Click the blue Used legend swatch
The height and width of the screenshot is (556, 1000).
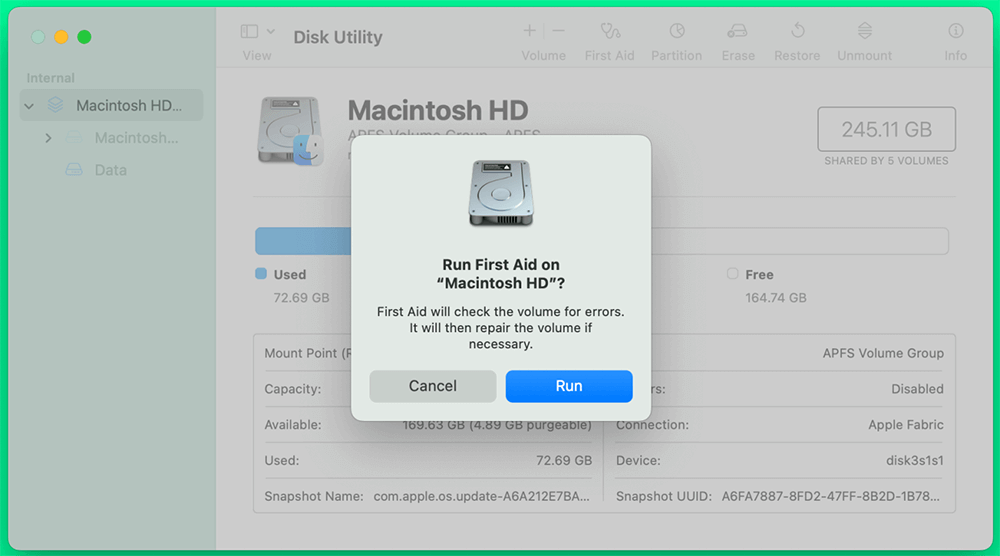coord(261,274)
